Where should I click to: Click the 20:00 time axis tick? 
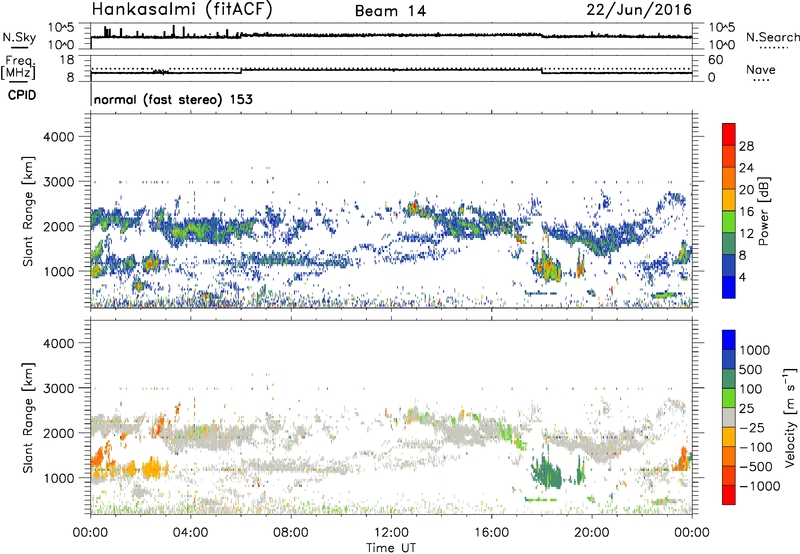[x=592, y=533]
